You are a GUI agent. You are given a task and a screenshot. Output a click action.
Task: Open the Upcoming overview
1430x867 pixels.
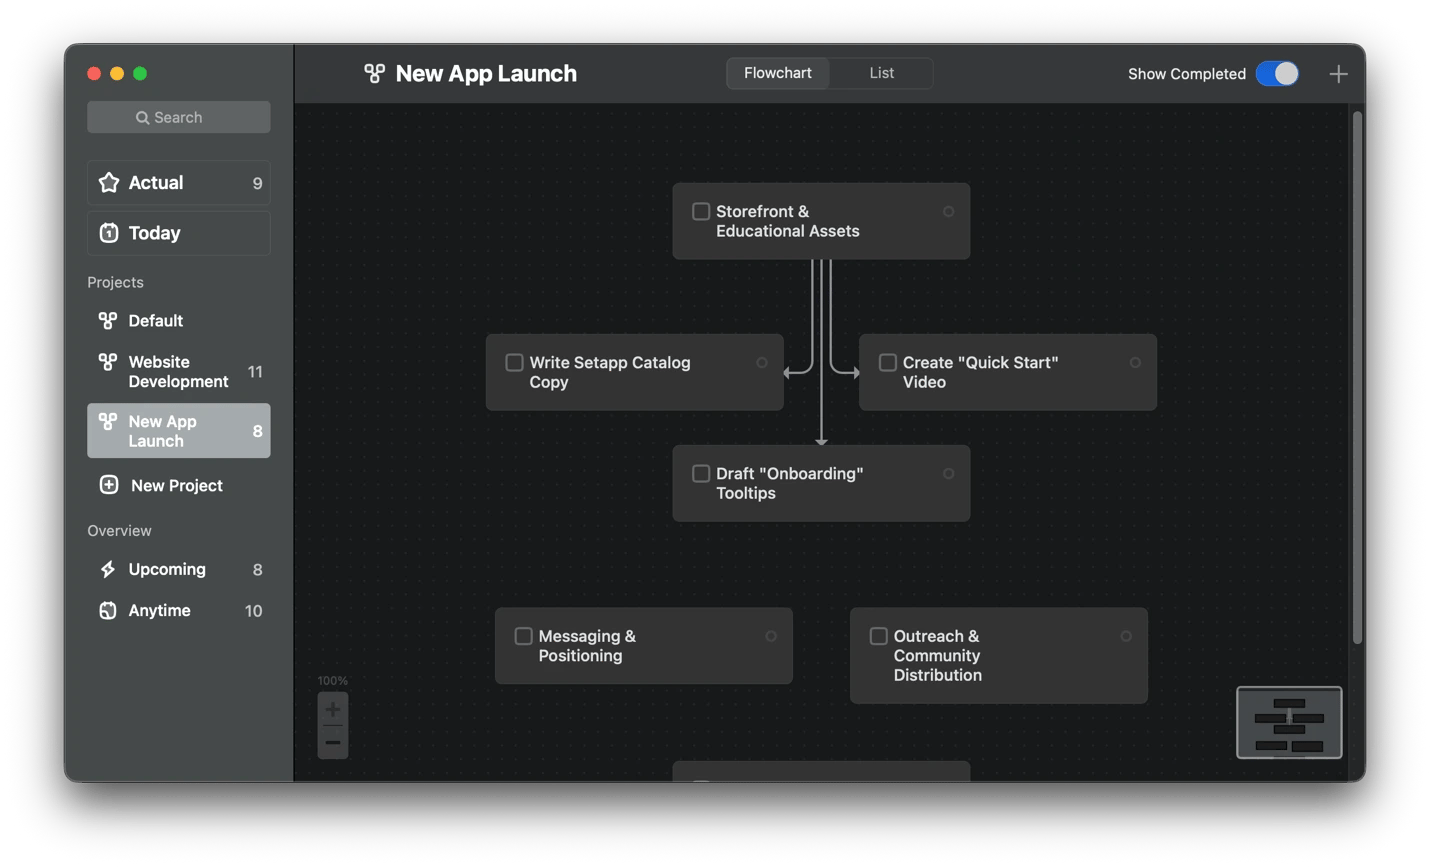tap(179, 569)
